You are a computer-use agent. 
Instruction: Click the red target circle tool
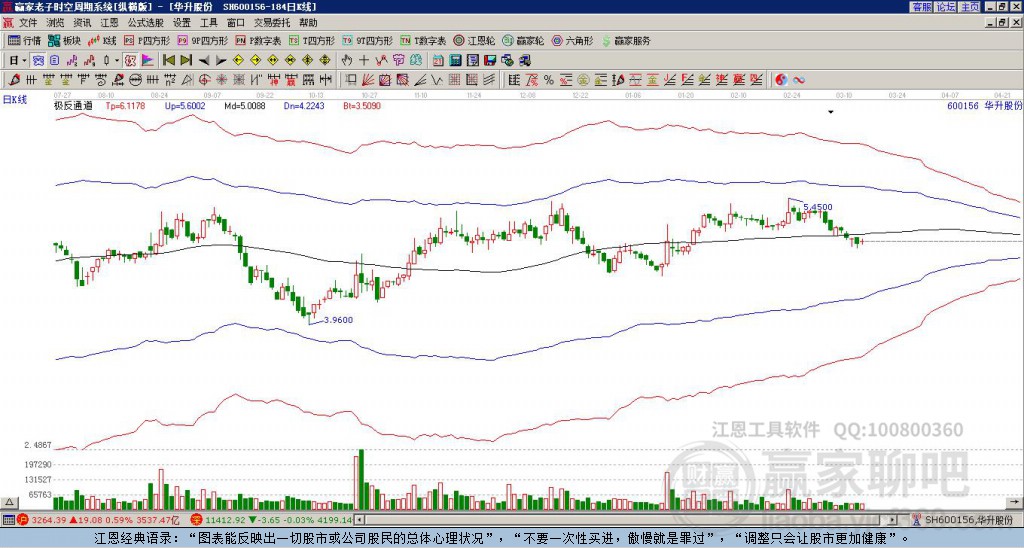click(x=204, y=80)
